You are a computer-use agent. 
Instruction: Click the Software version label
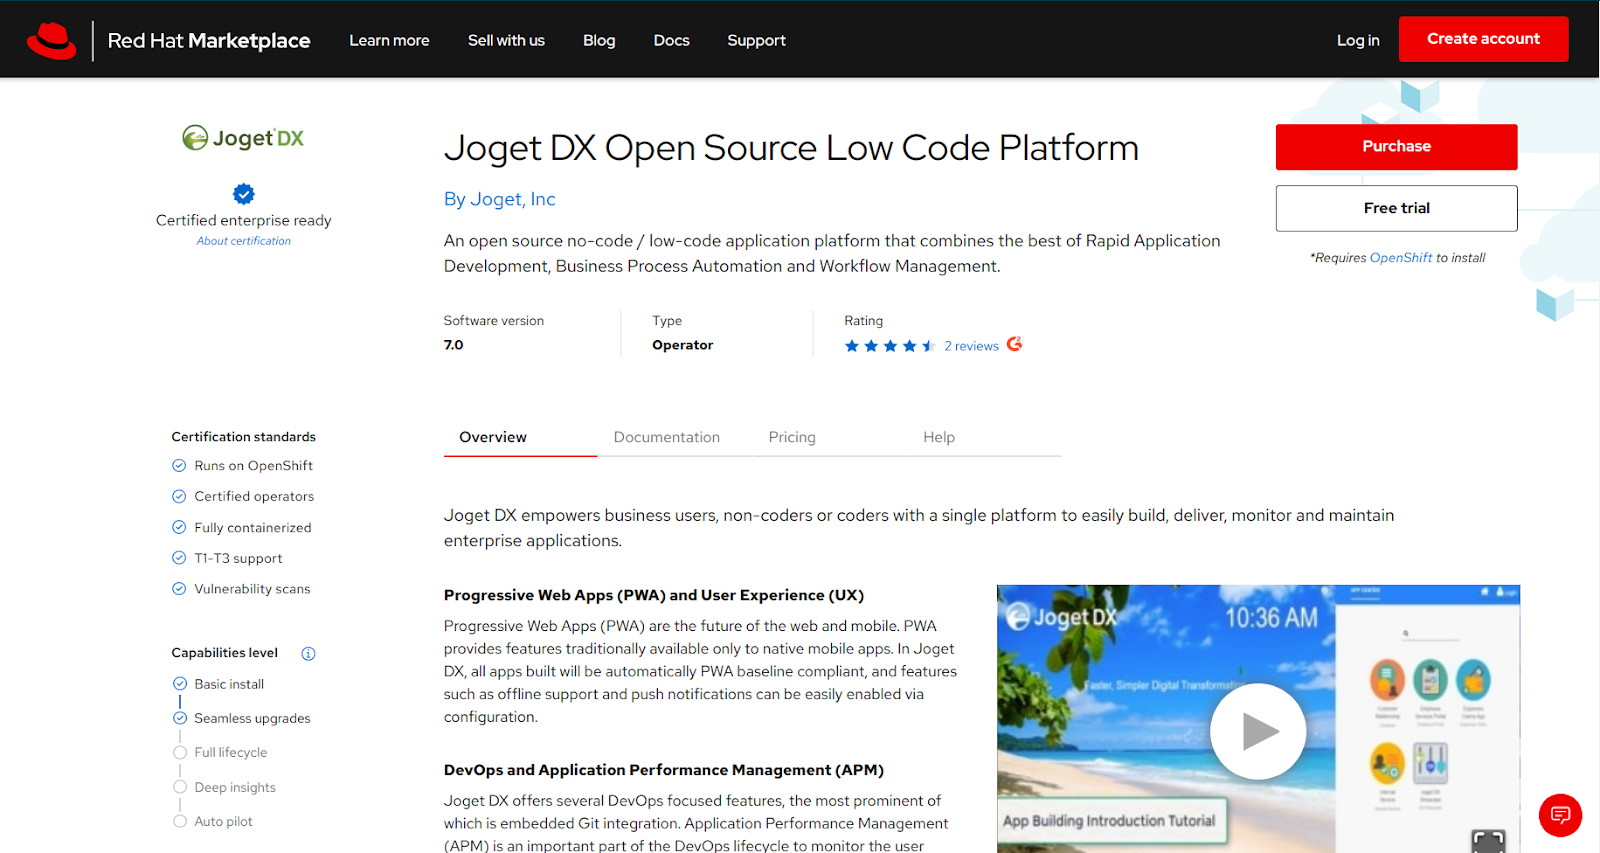494,321
